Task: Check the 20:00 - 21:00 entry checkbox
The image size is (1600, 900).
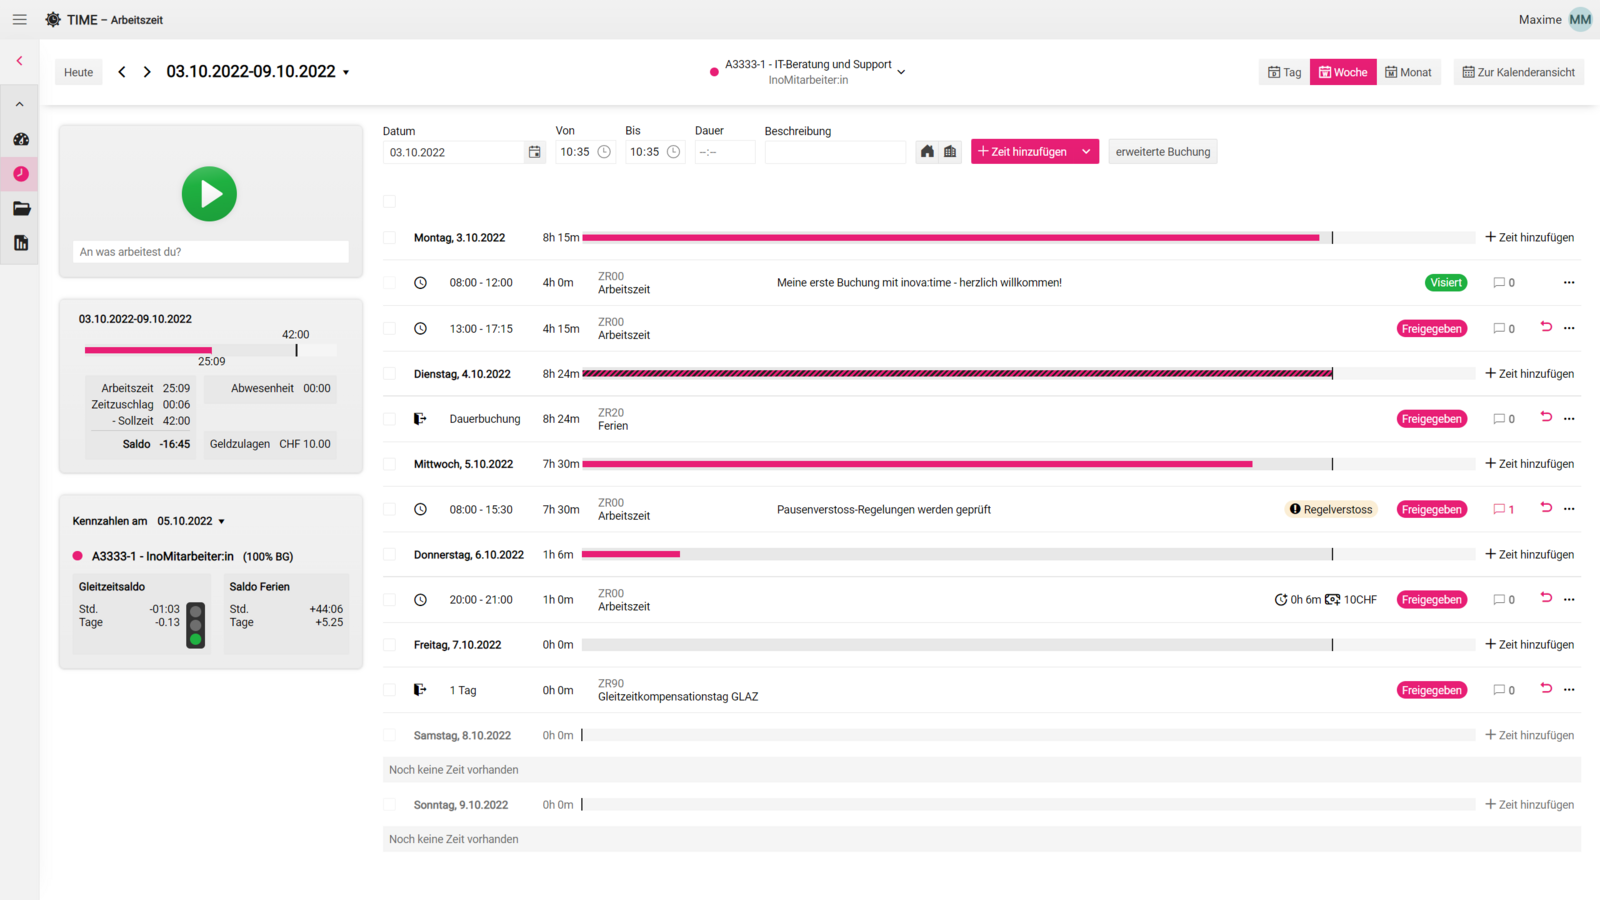Action: (x=390, y=600)
